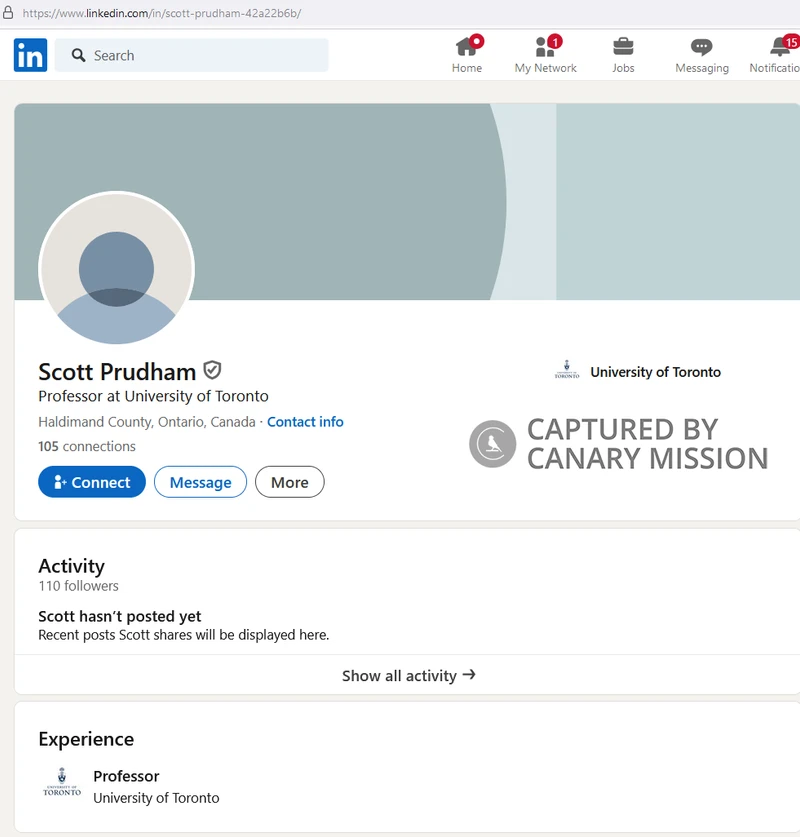Focus the Search input field
Viewport: 800px width, 837px height.
pos(192,55)
